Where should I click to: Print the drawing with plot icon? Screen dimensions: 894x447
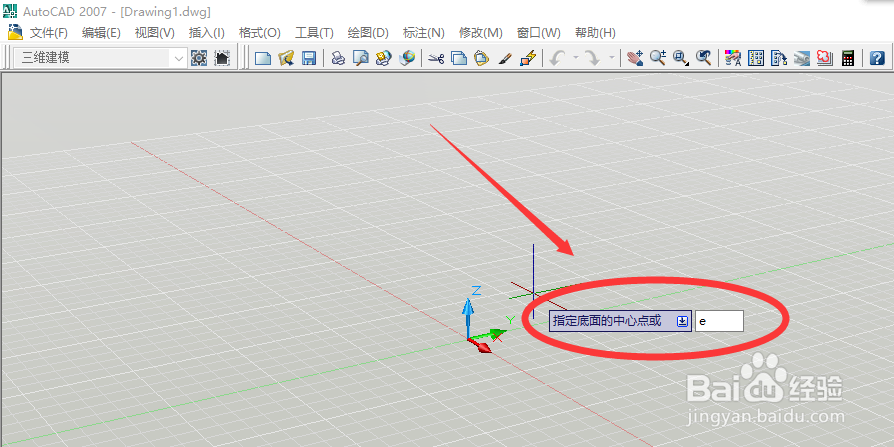click(x=338, y=58)
